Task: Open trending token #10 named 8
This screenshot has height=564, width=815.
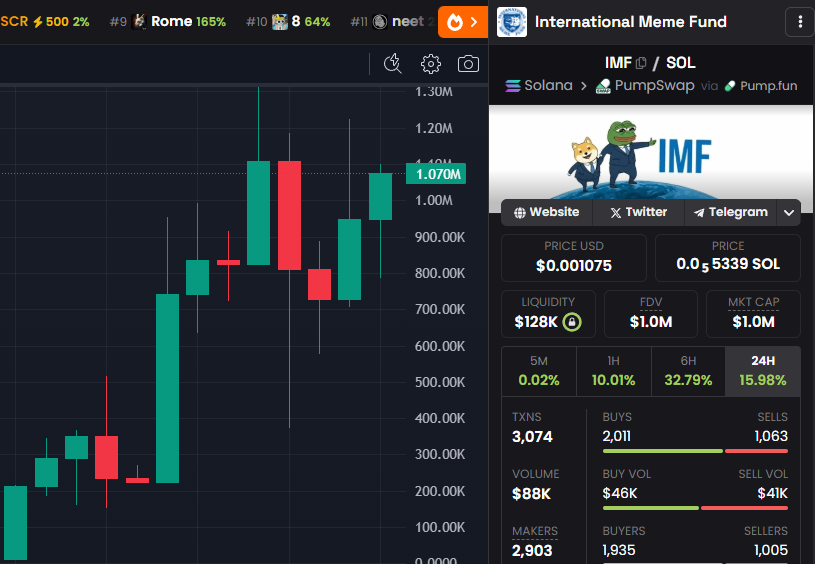Action: pyautogui.click(x=288, y=22)
